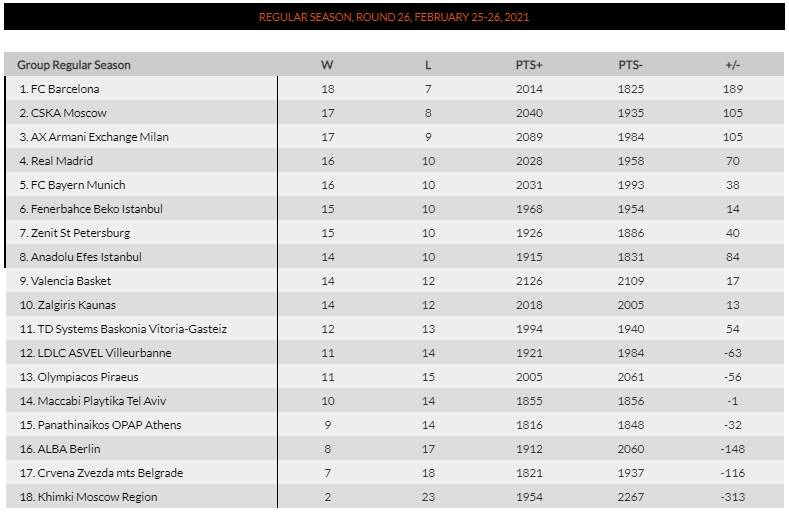Click the Regular Season Round 26 banner
This screenshot has width=789, height=514.
click(394, 17)
